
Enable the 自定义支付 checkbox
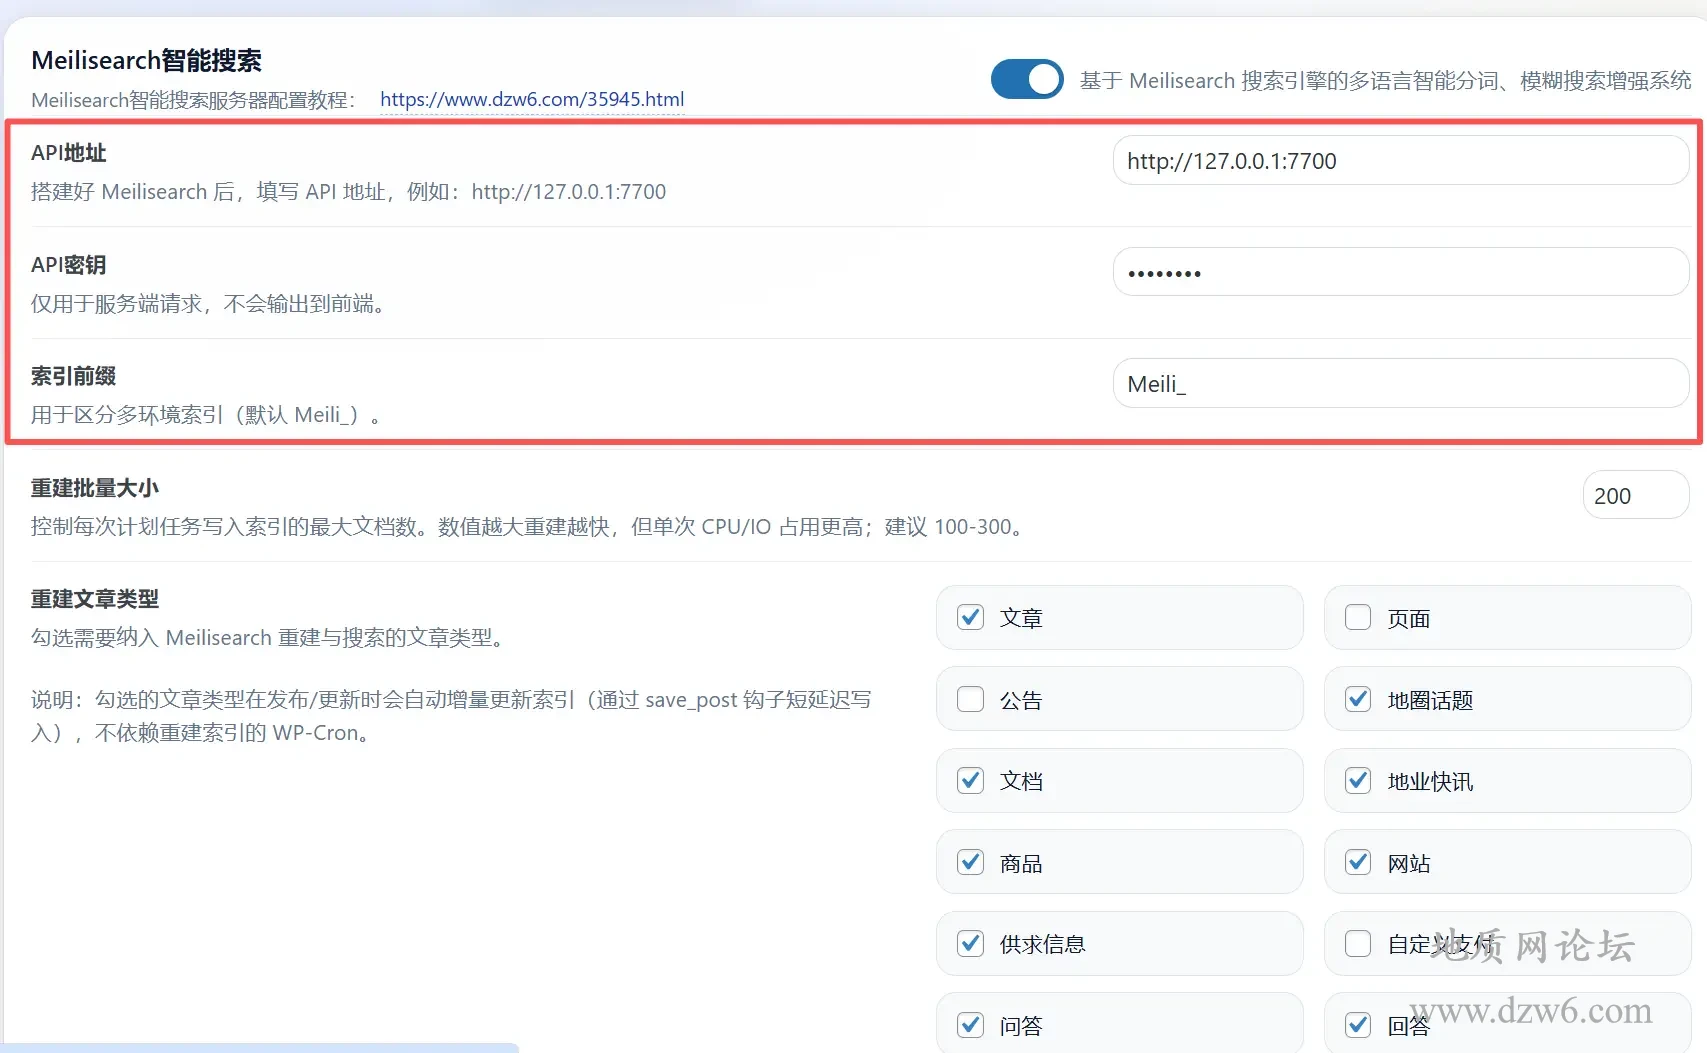pos(1357,943)
